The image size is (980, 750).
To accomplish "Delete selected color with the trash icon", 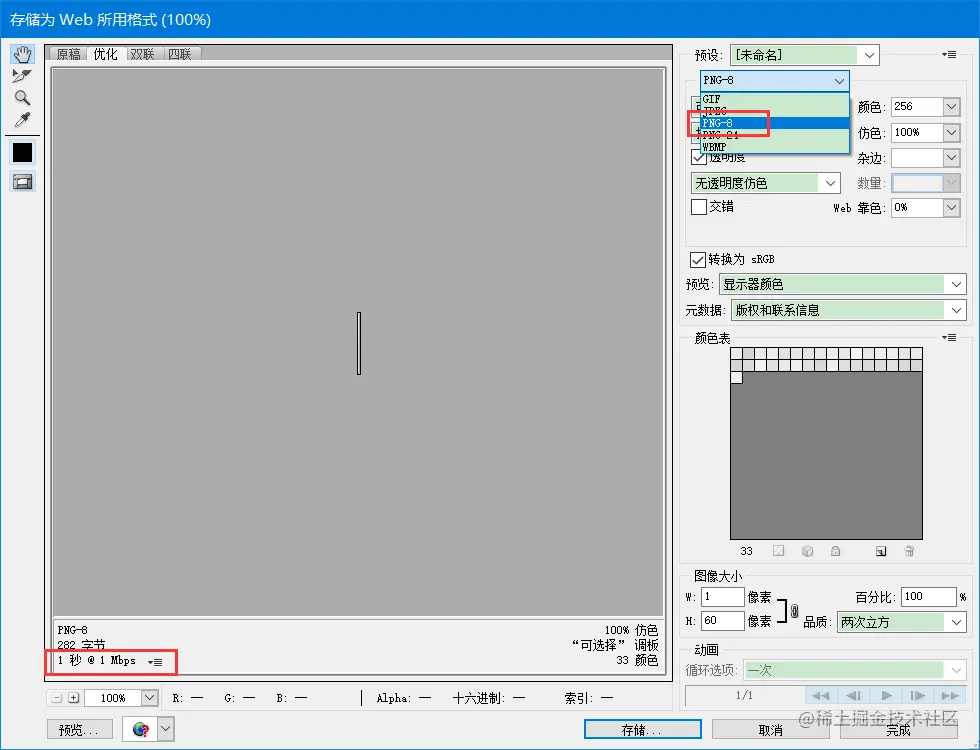I will tap(909, 551).
